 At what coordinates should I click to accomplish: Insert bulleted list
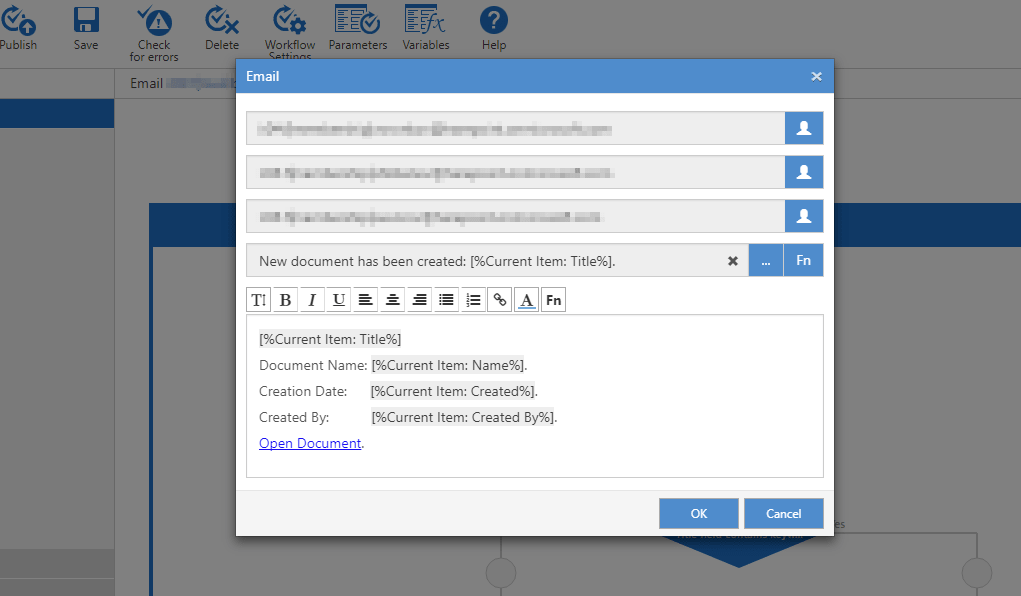446,300
